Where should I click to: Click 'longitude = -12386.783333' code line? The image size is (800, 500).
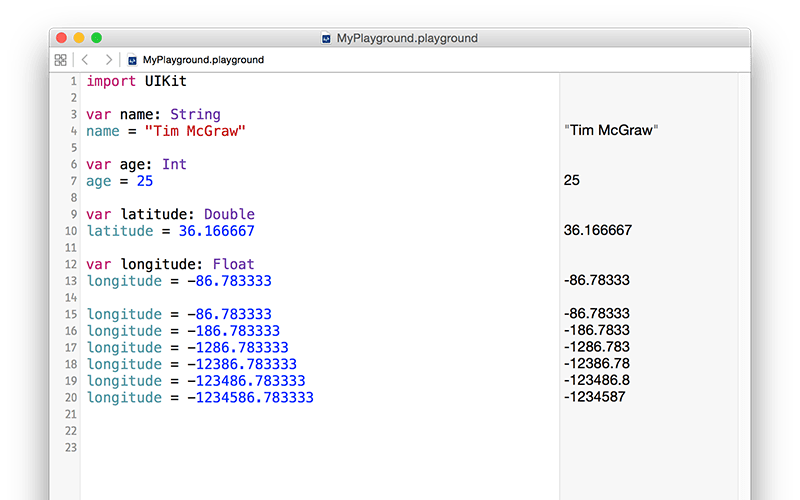191,364
